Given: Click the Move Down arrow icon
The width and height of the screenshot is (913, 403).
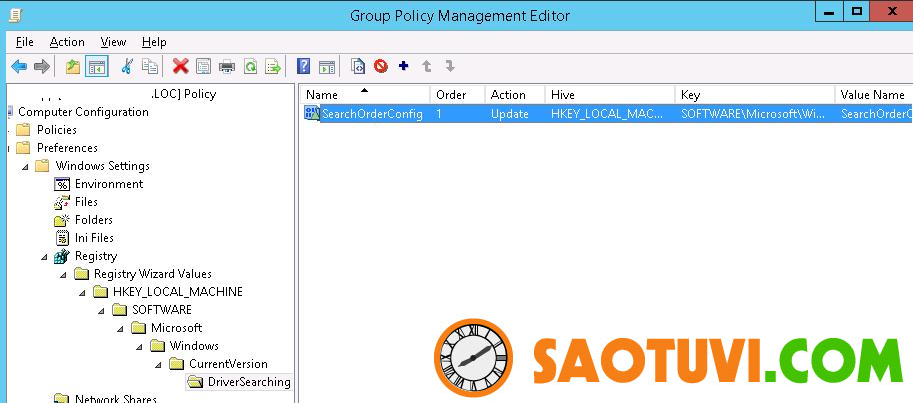Looking at the screenshot, I should pyautogui.click(x=450, y=66).
